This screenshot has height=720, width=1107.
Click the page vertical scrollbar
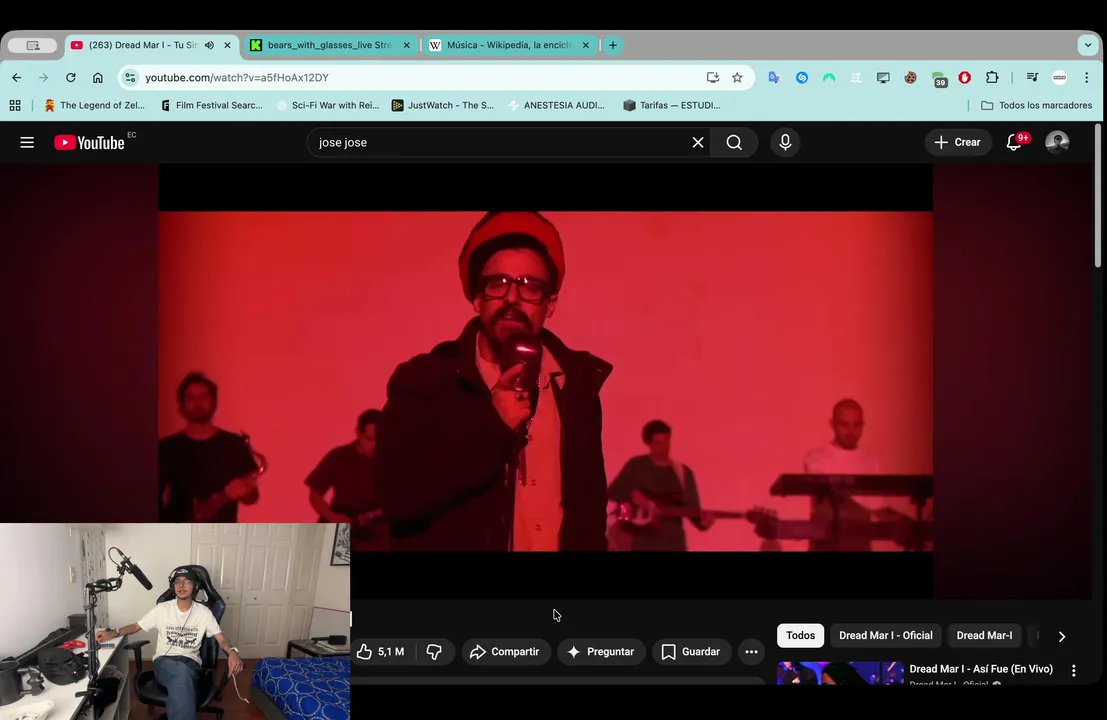(1098, 196)
